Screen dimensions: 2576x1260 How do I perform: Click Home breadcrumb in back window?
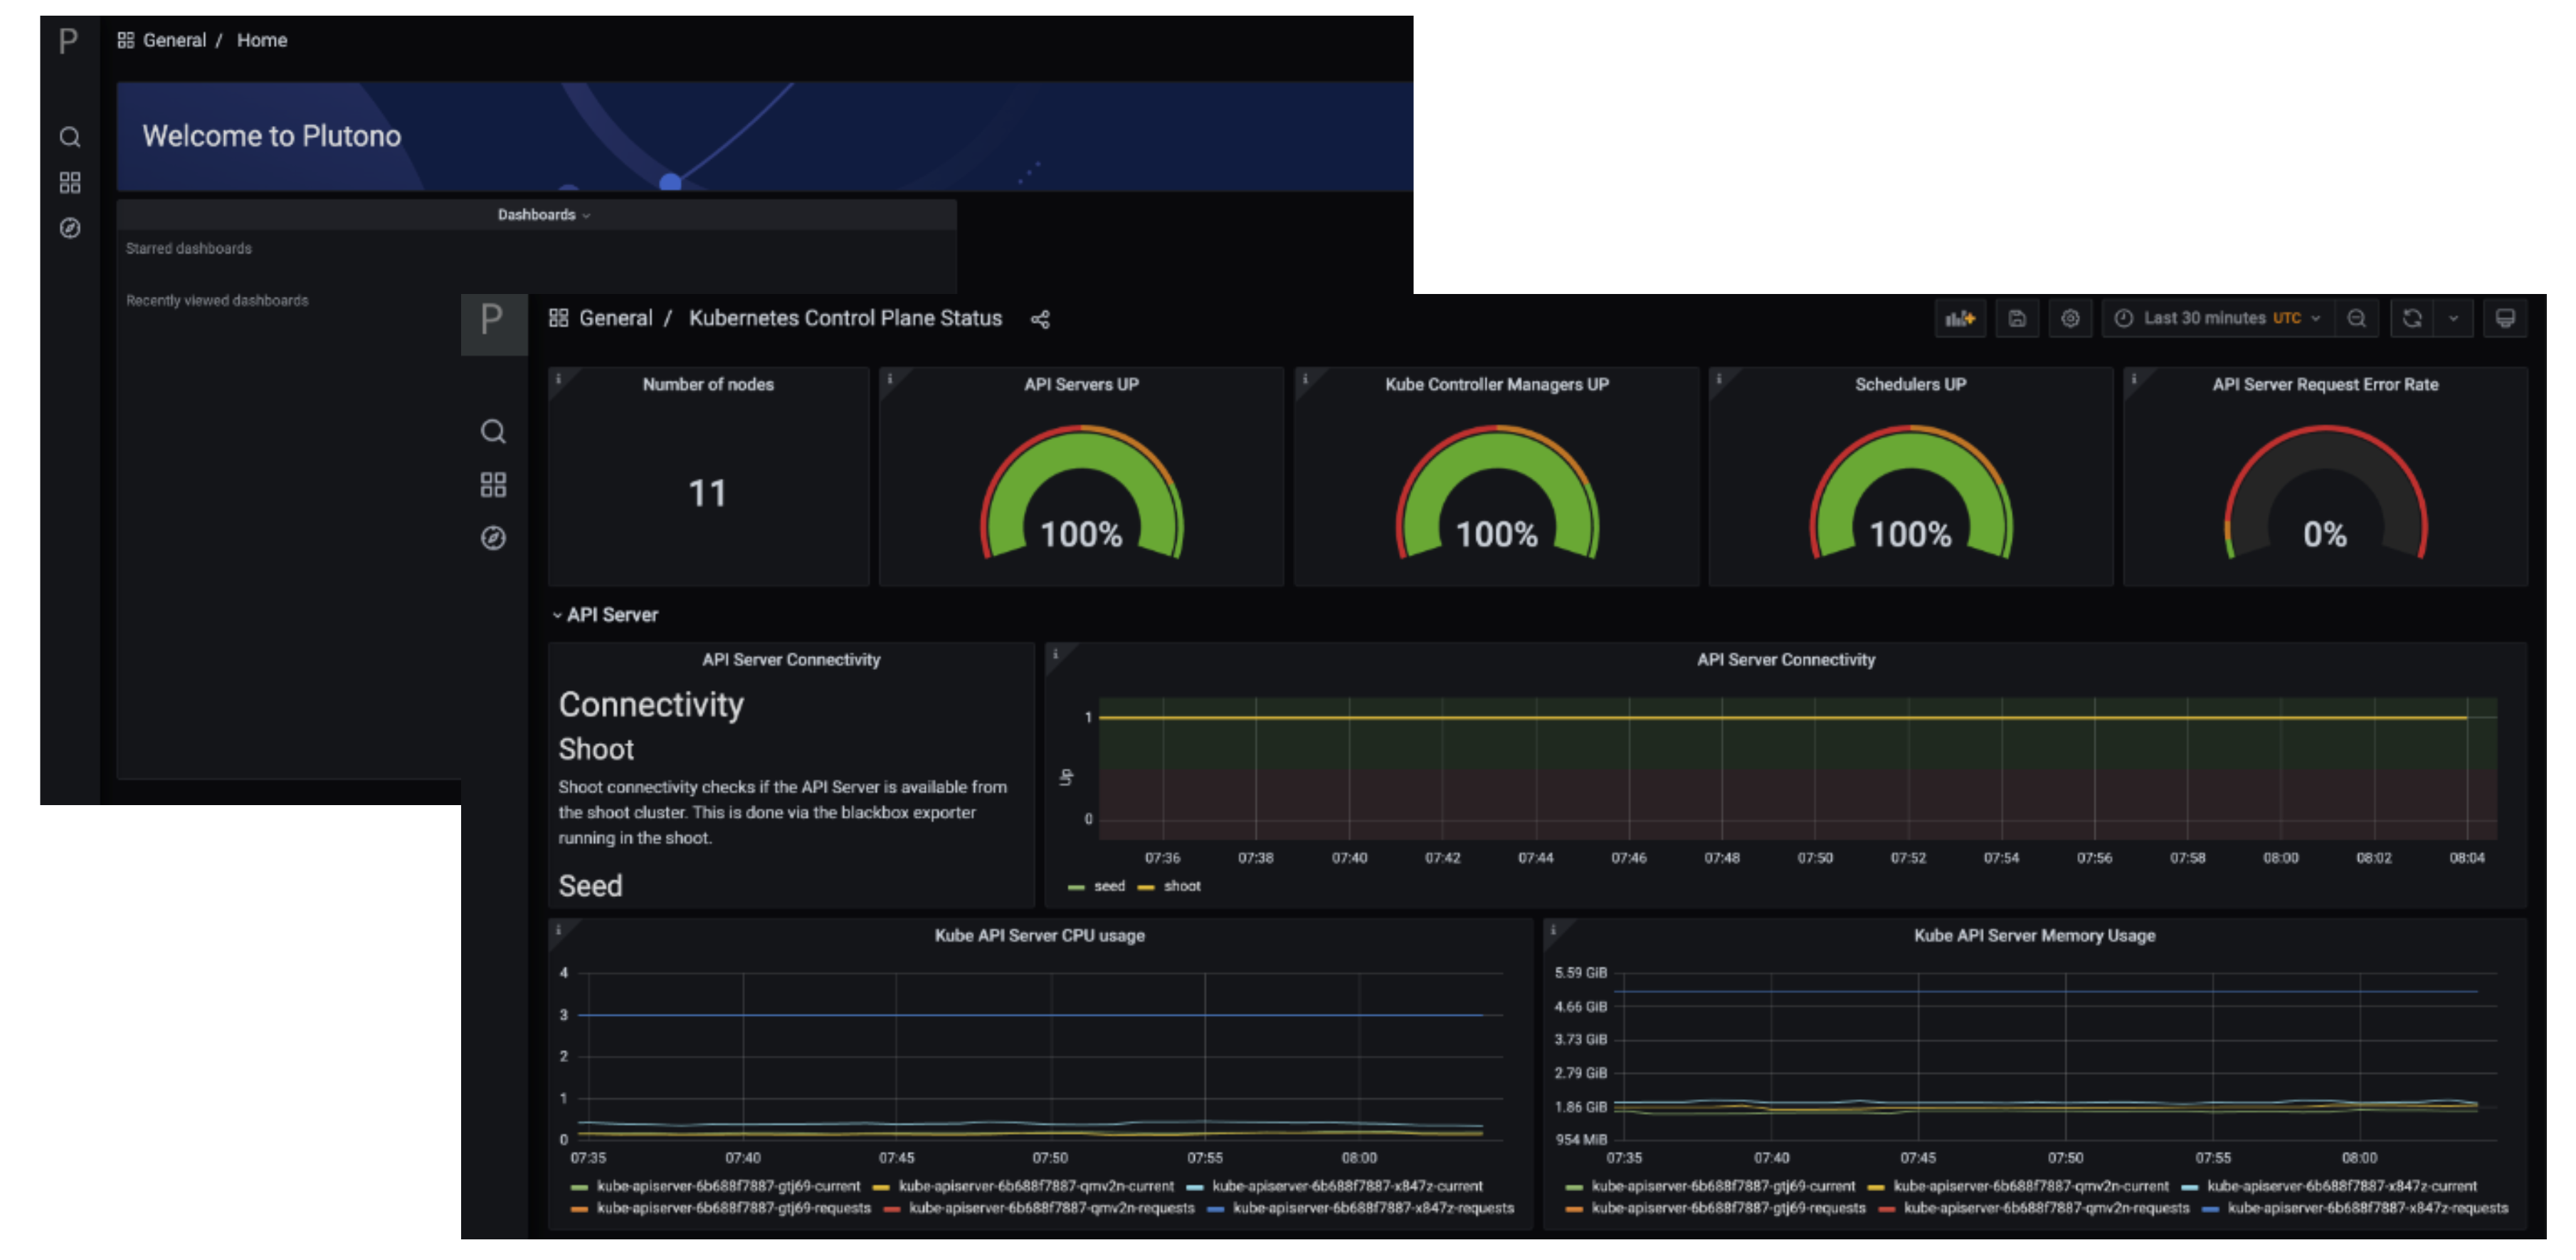tap(262, 40)
